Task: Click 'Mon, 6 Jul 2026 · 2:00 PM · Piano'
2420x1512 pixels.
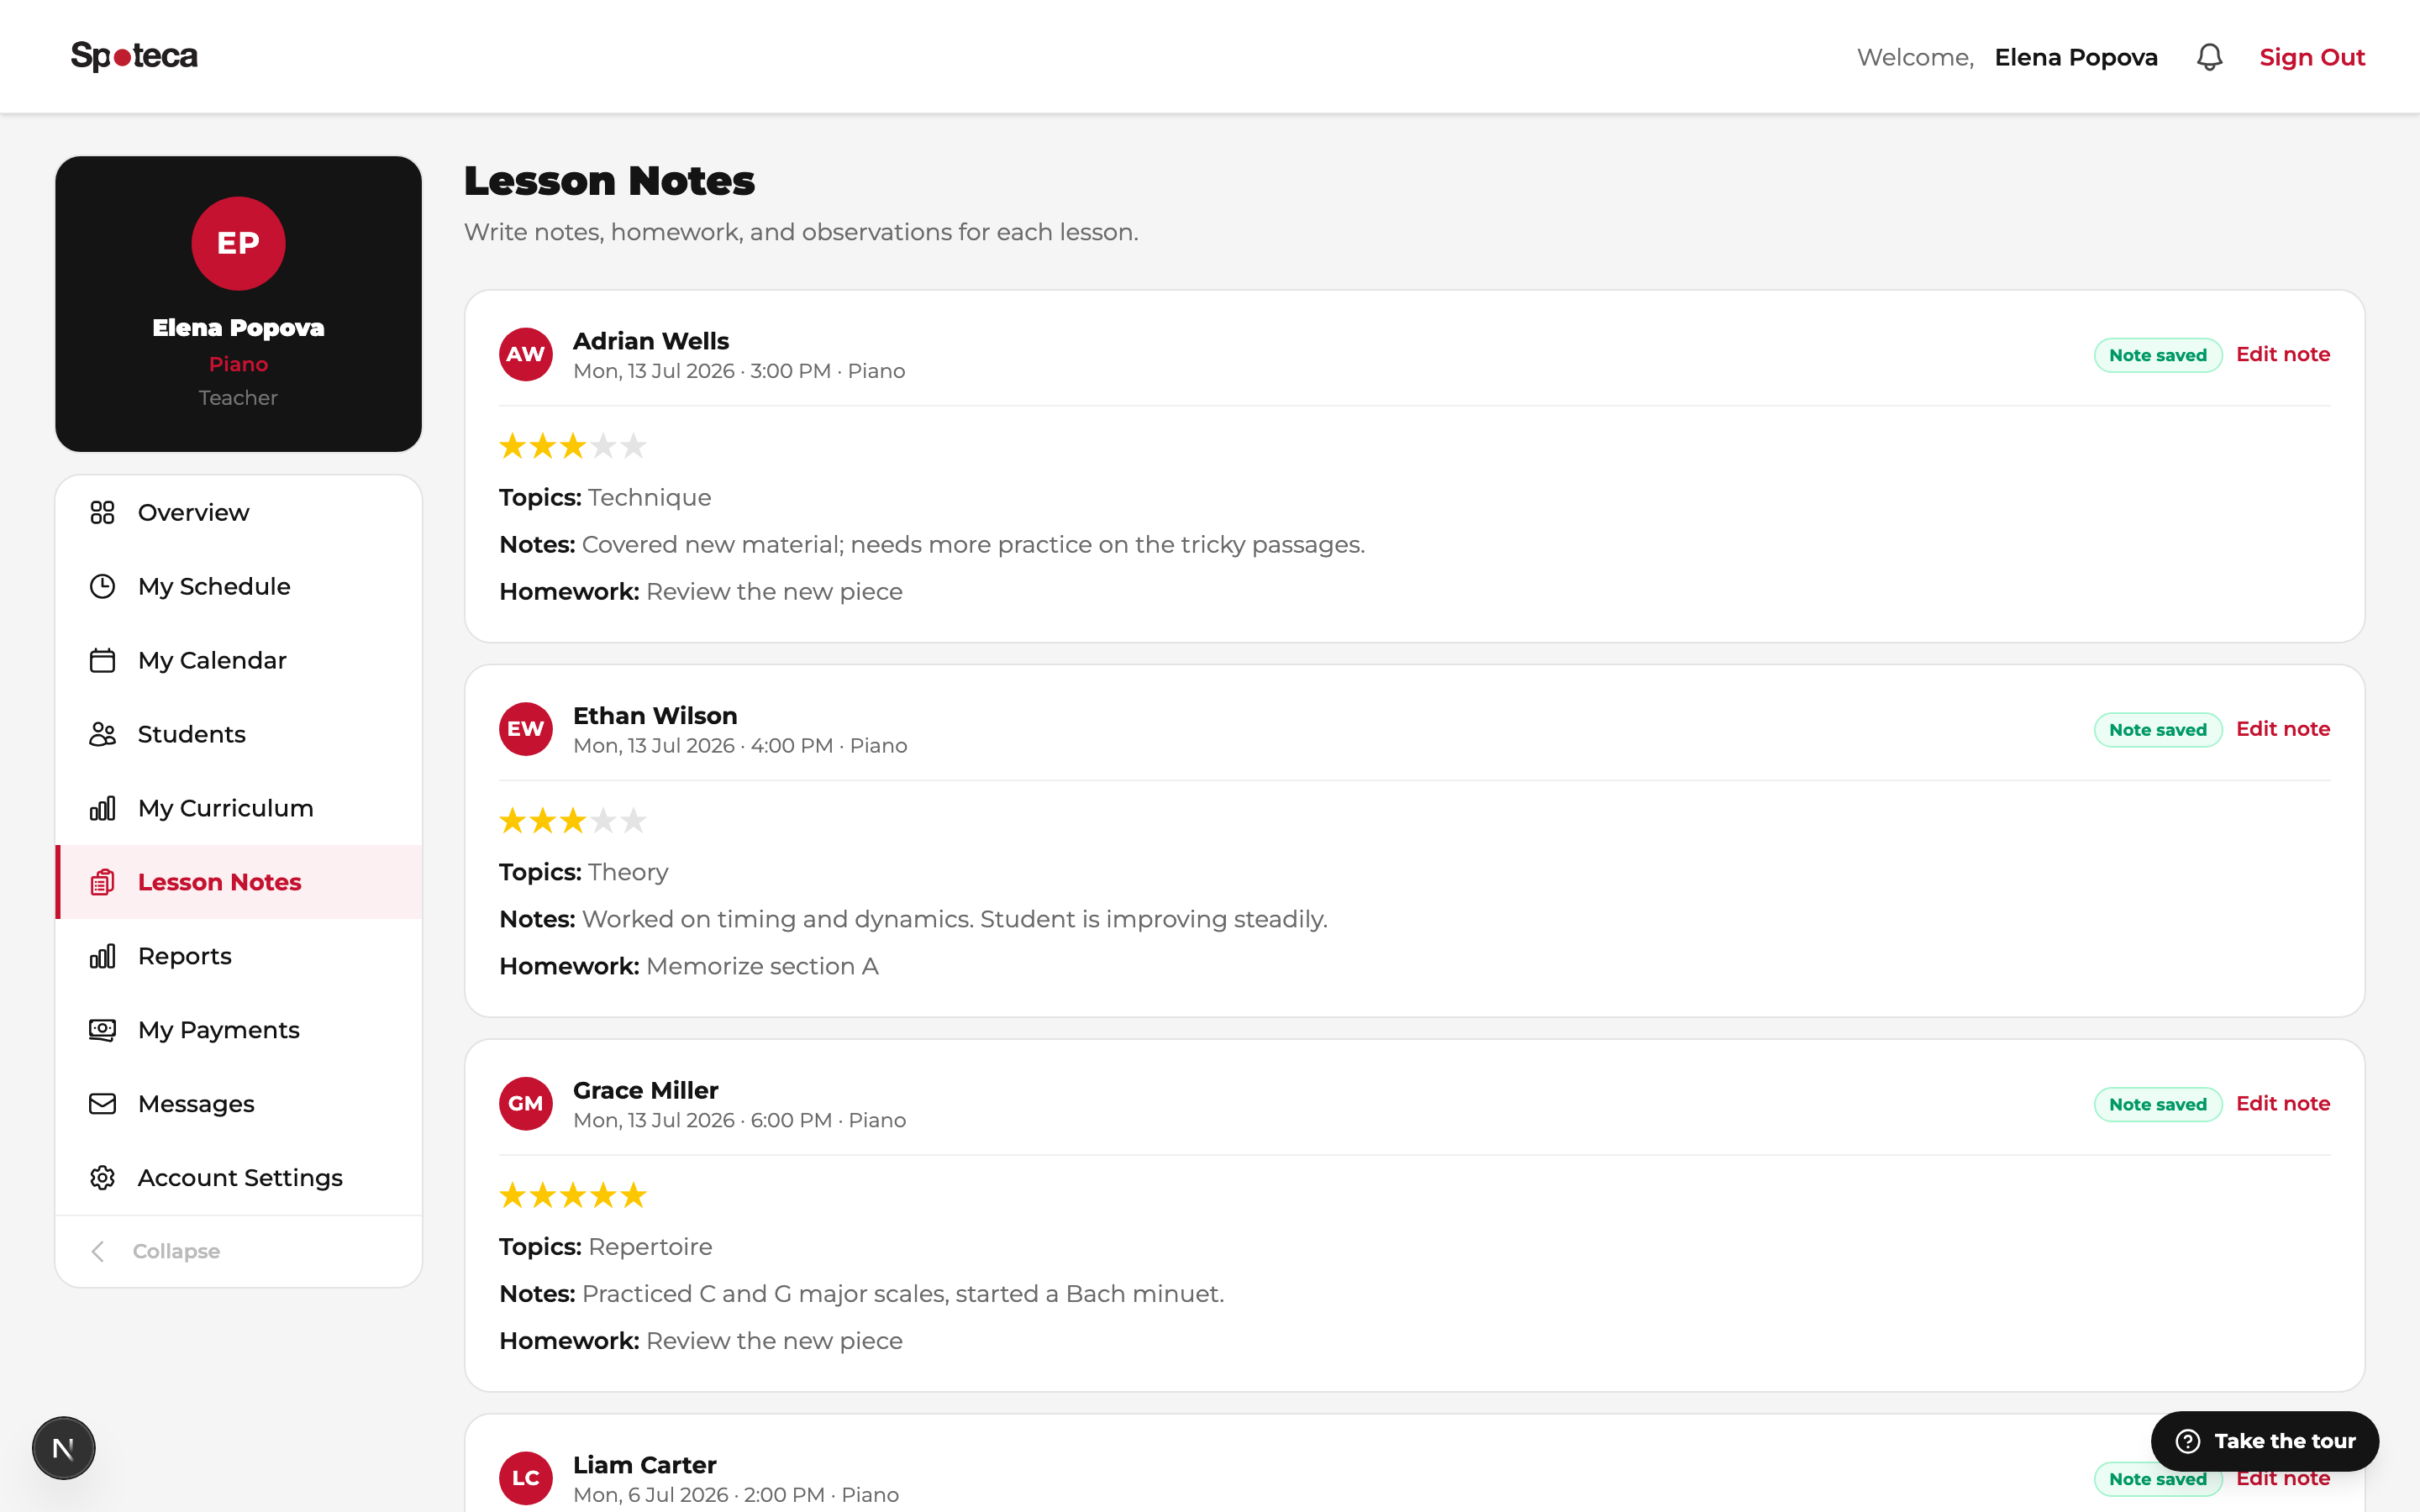Action: (736, 1495)
